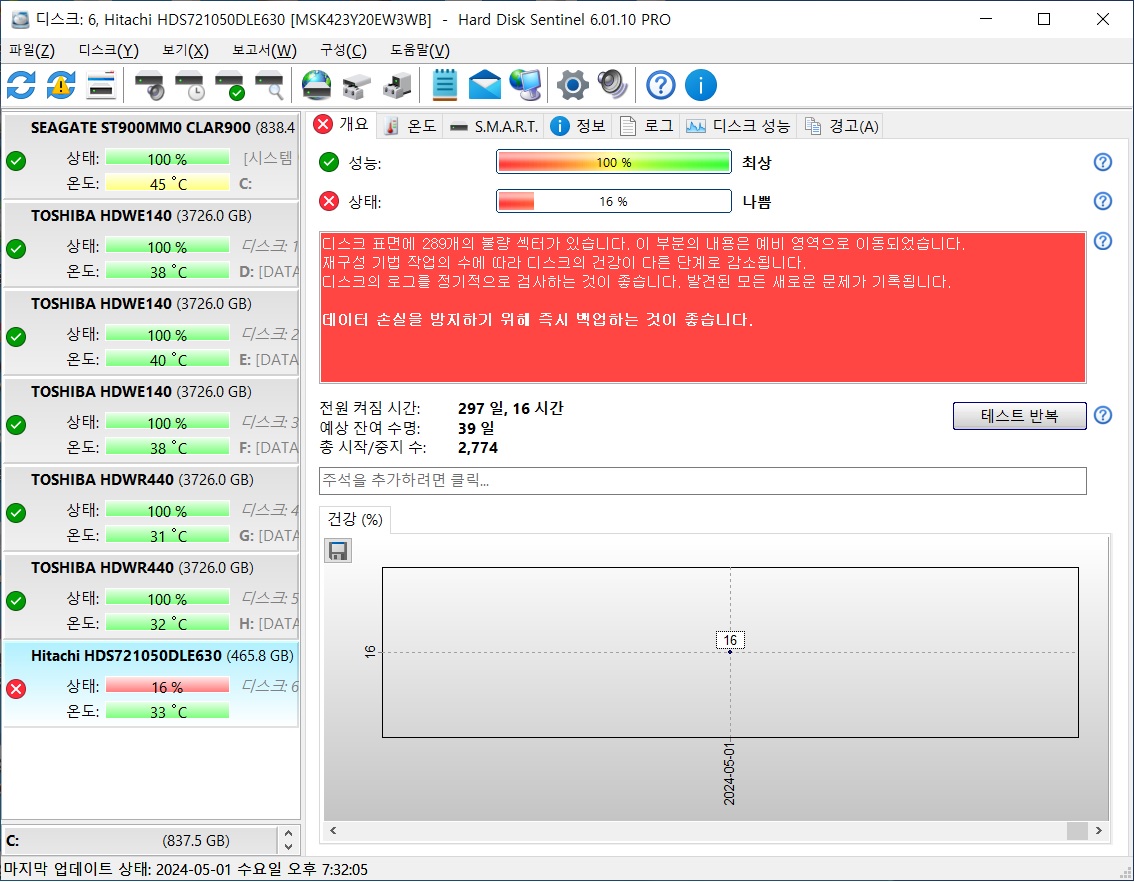Click the blue envelope email toolbar icon

click(x=484, y=85)
